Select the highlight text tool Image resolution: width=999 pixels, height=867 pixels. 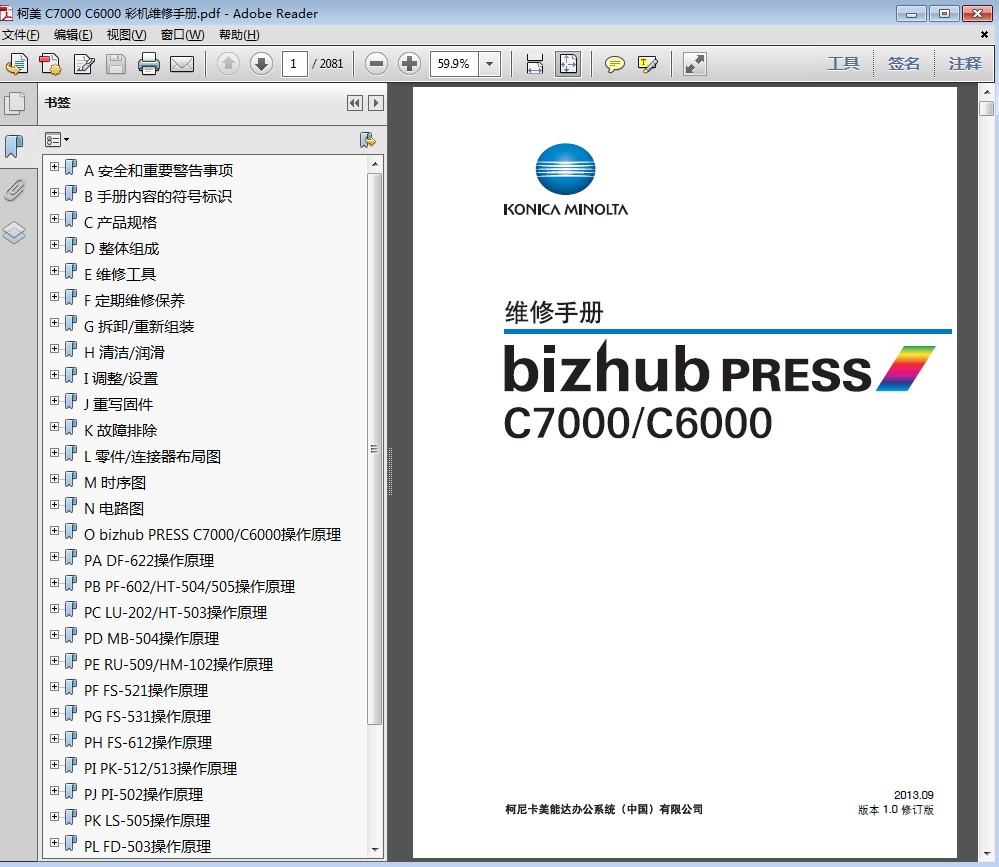coord(647,64)
